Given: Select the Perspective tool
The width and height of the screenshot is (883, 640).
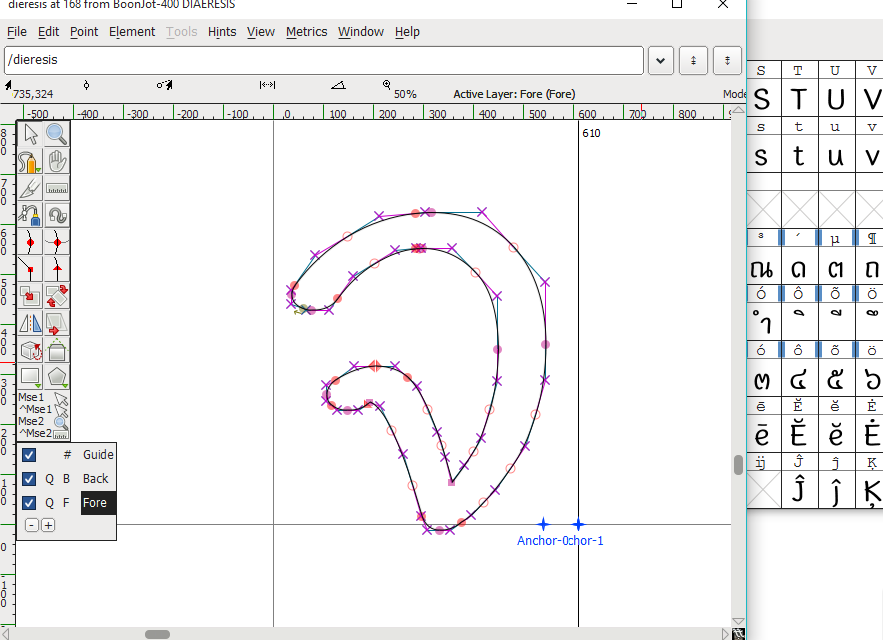Looking at the screenshot, I should click(57, 350).
